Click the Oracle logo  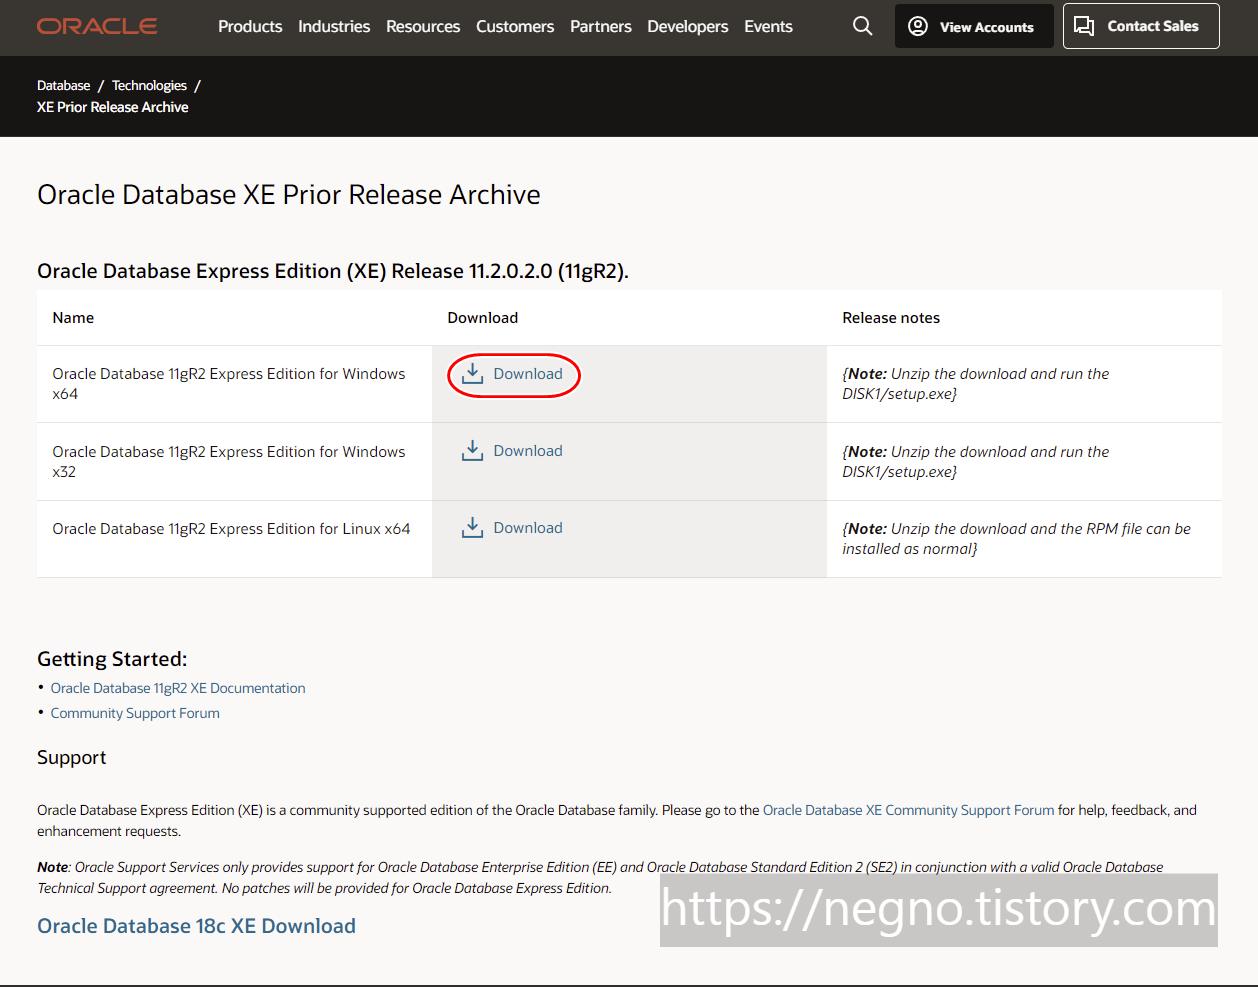97,26
